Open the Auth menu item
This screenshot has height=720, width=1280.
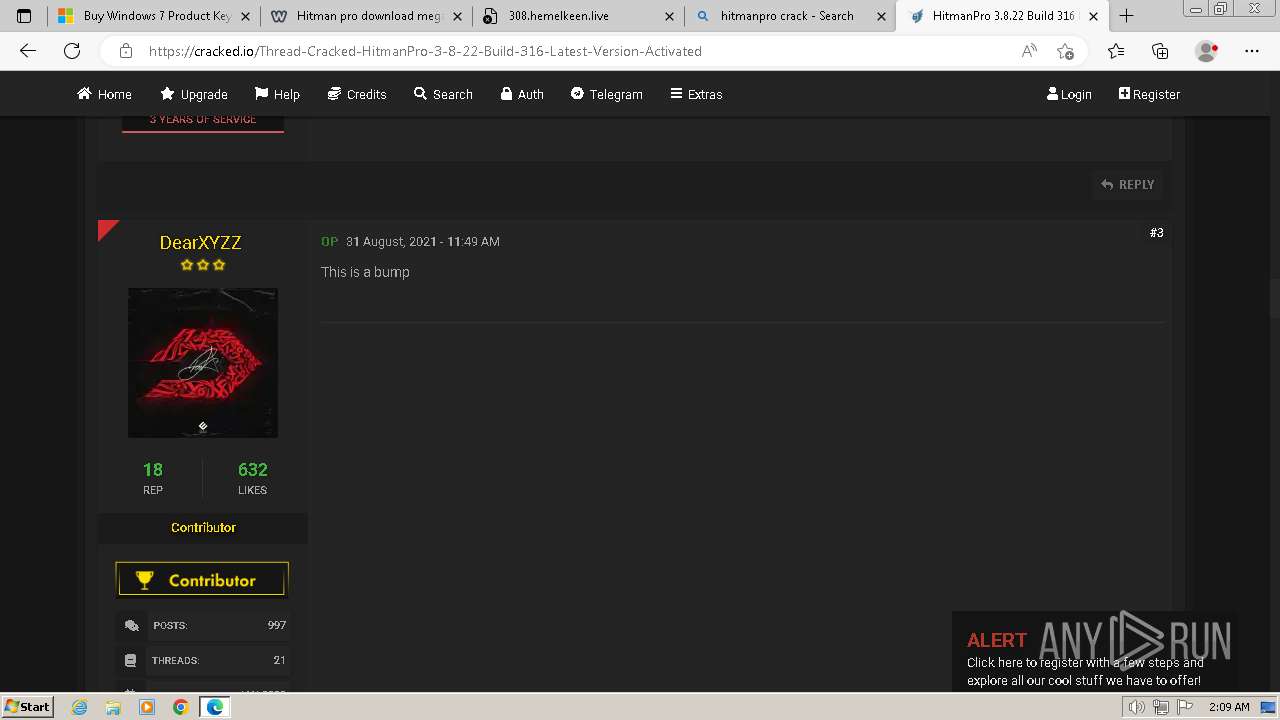[x=522, y=94]
